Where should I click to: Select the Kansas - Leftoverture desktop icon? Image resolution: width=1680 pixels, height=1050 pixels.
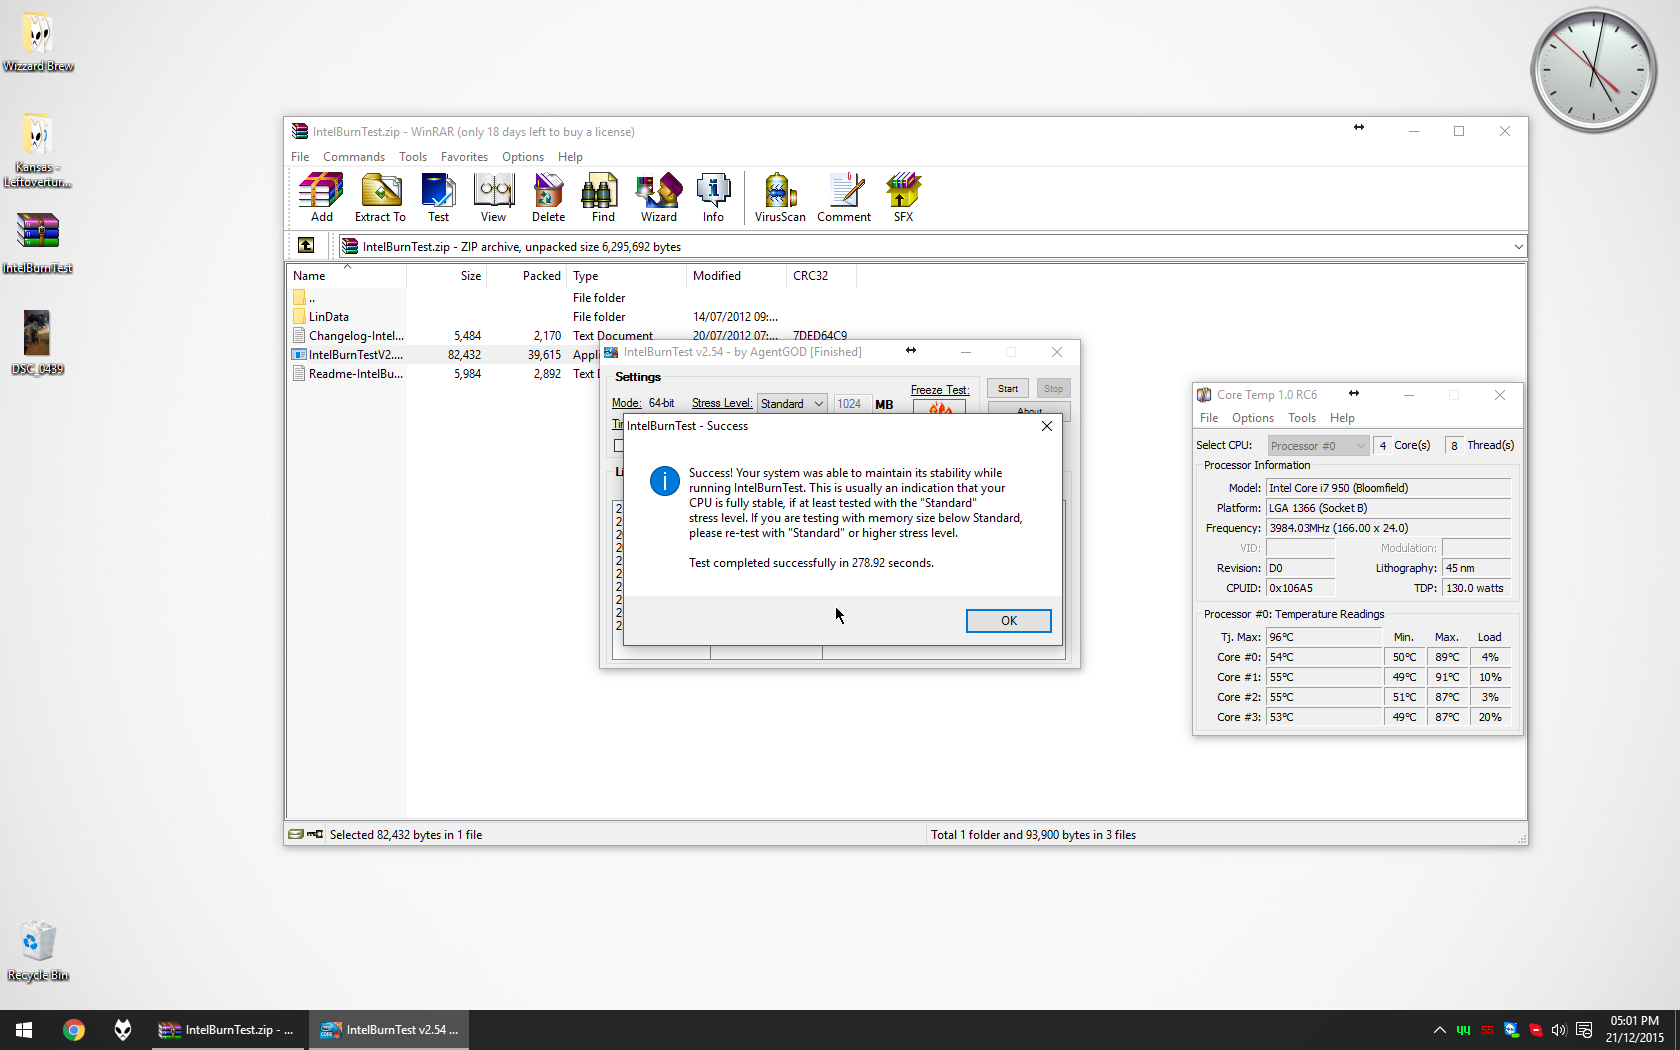(38, 150)
